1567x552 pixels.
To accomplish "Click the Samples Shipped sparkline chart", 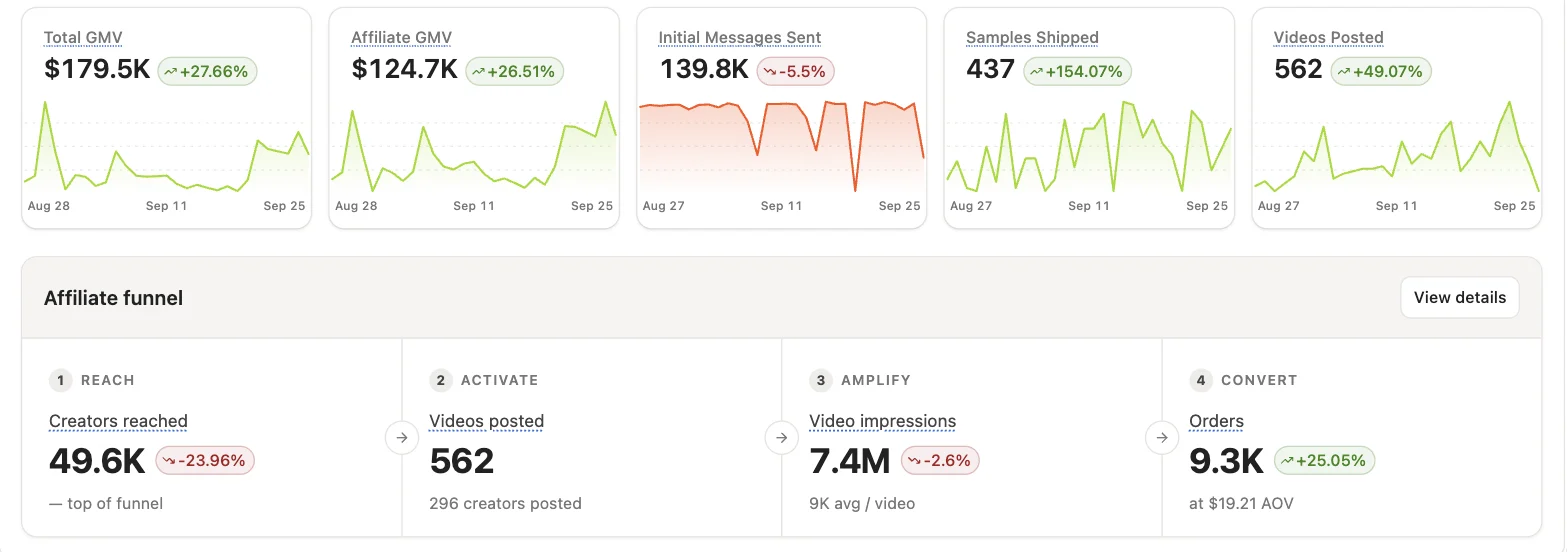I will pos(1089,146).
